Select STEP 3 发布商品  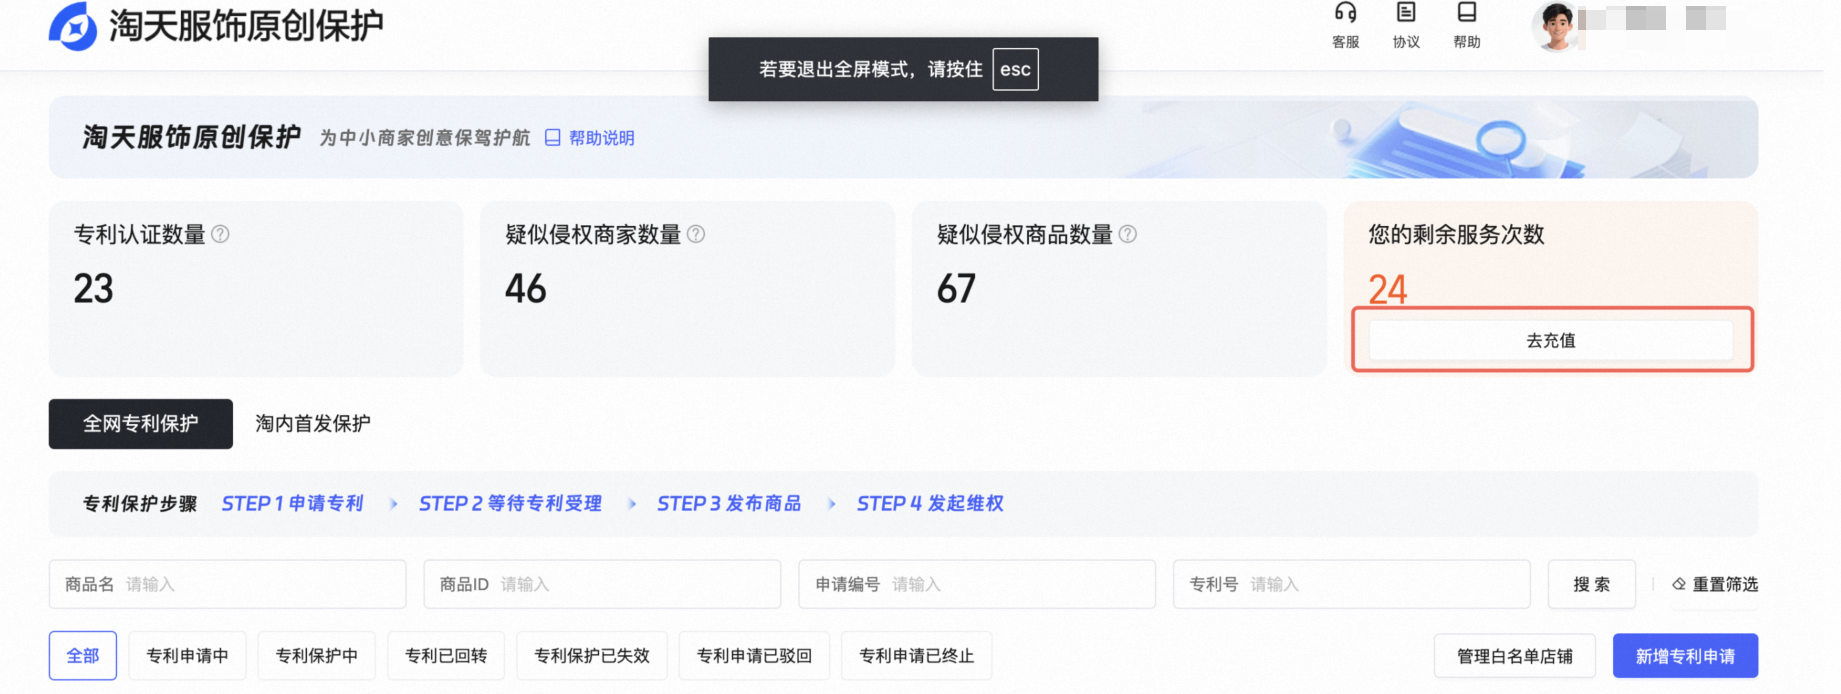click(729, 503)
